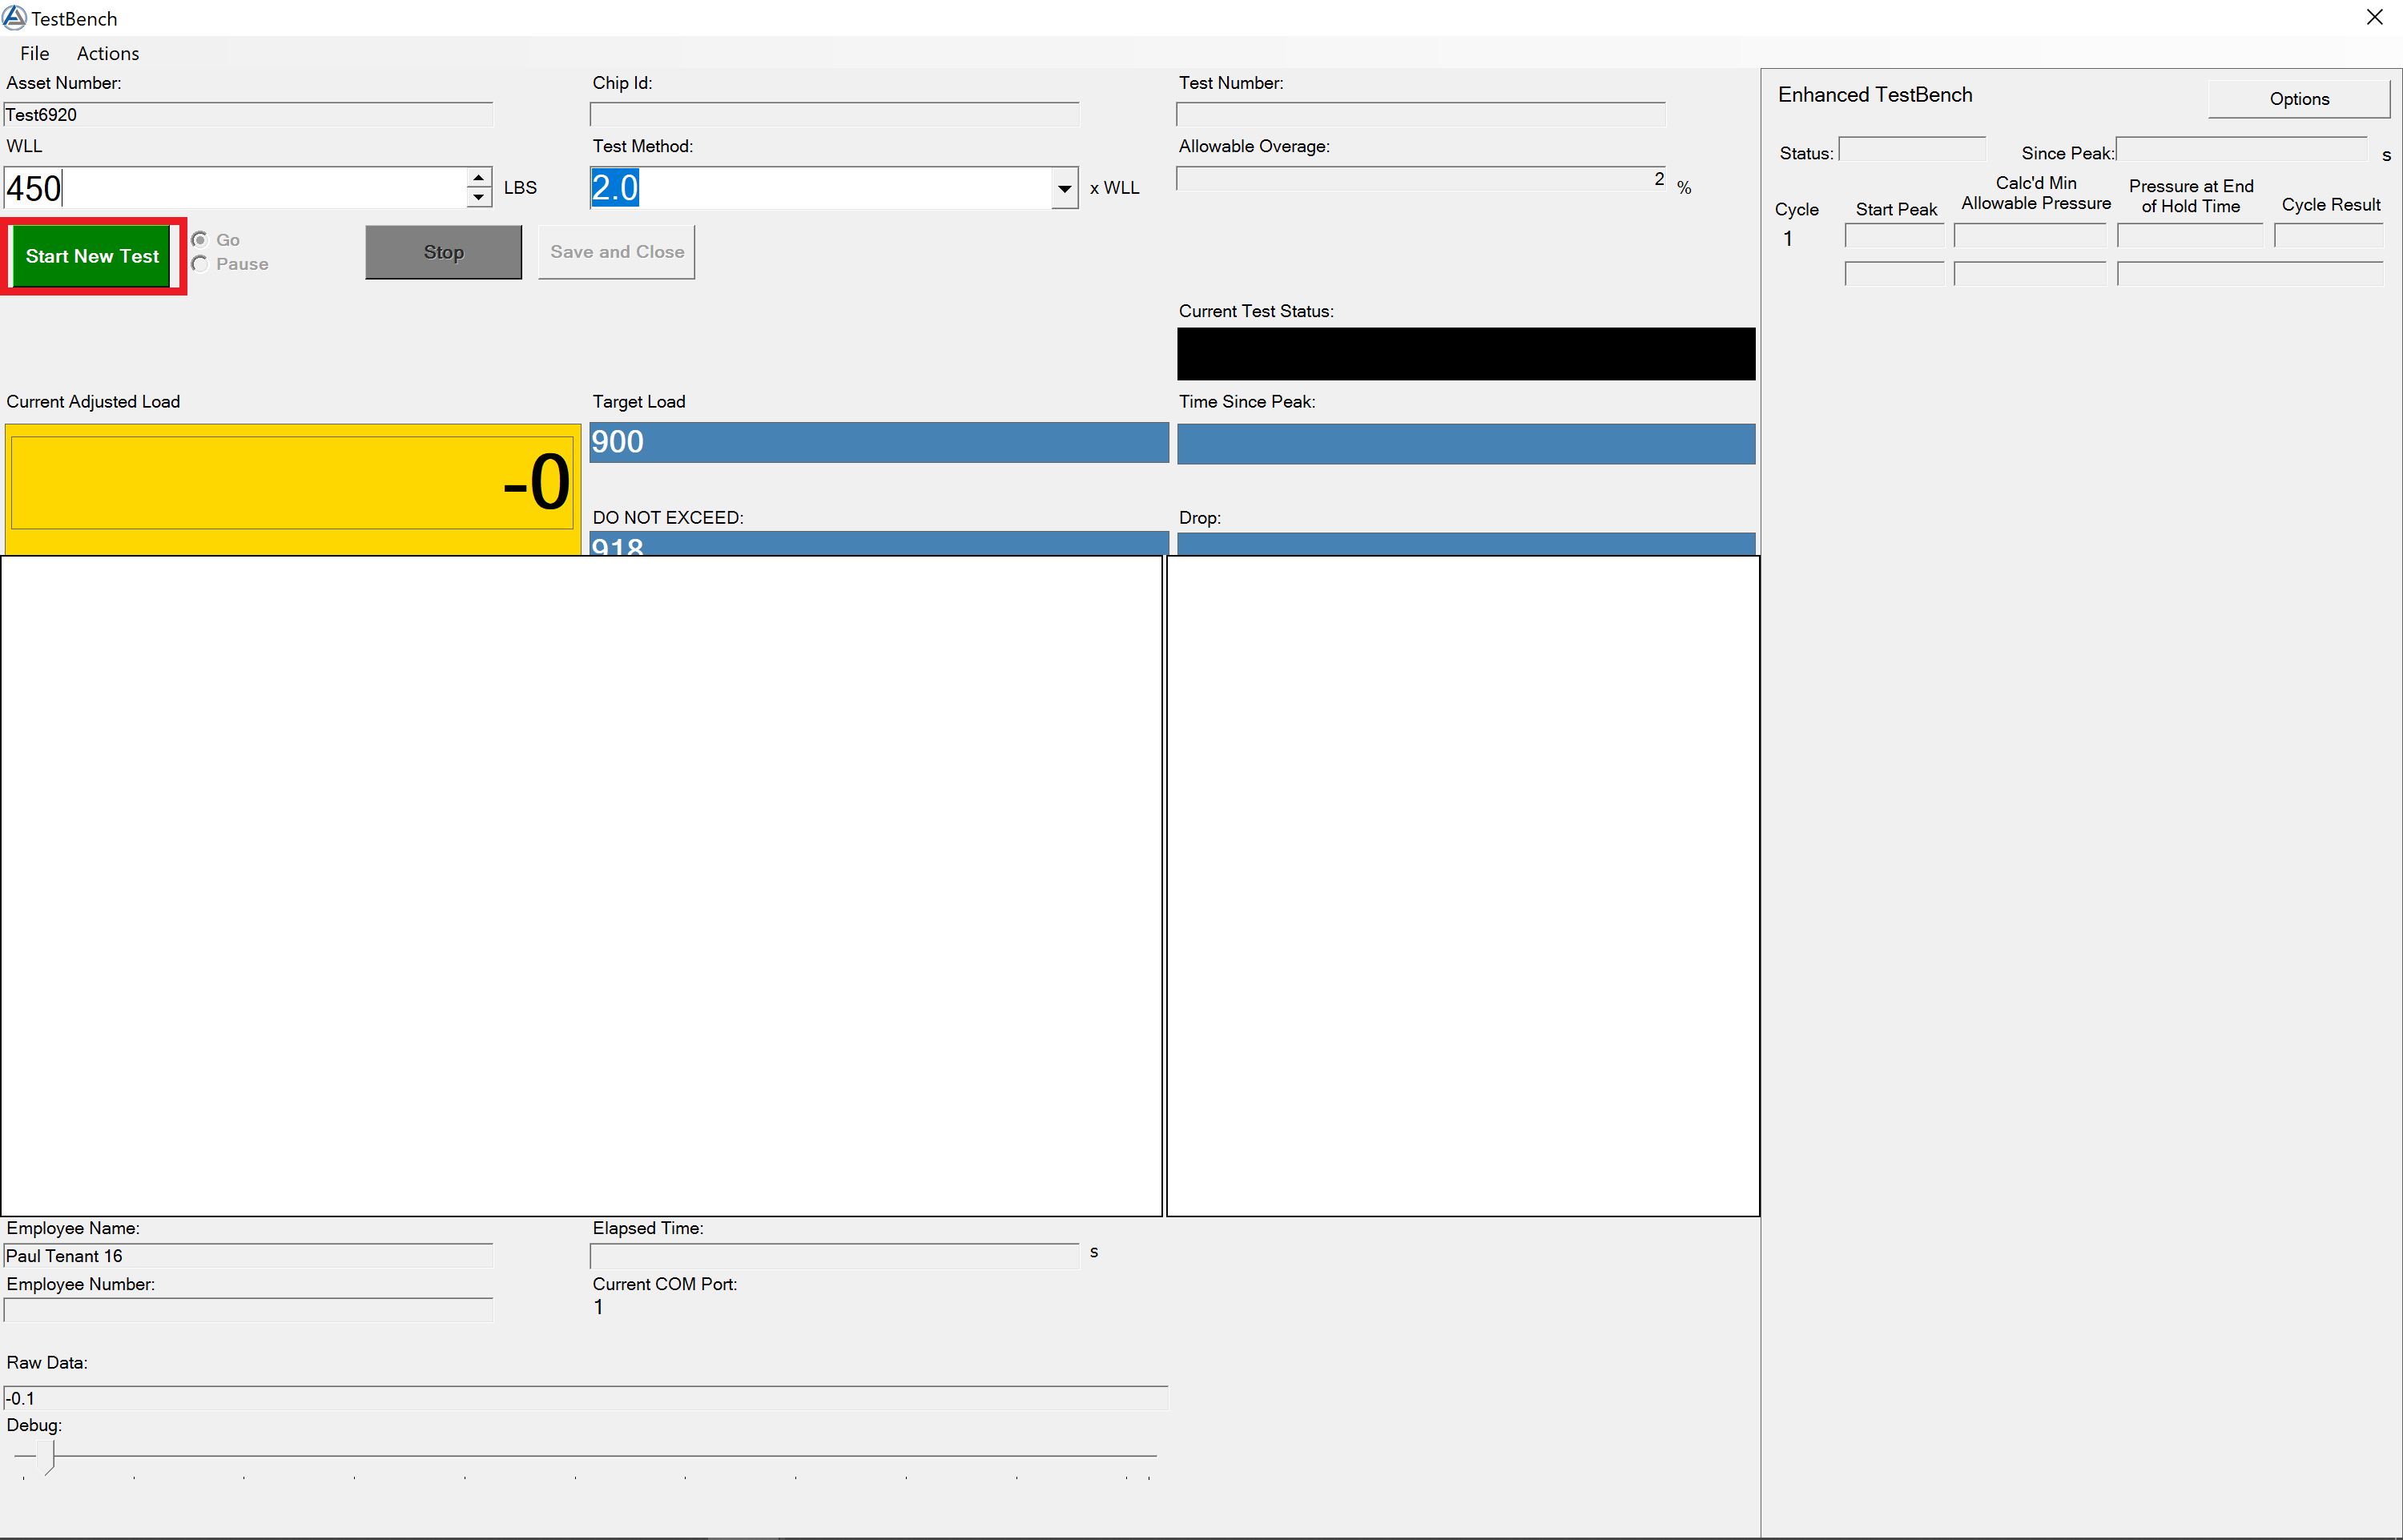Viewport: 2403px width, 1540px height.
Task: Increase WLL with the up spinner arrow
Action: pyautogui.click(x=479, y=178)
